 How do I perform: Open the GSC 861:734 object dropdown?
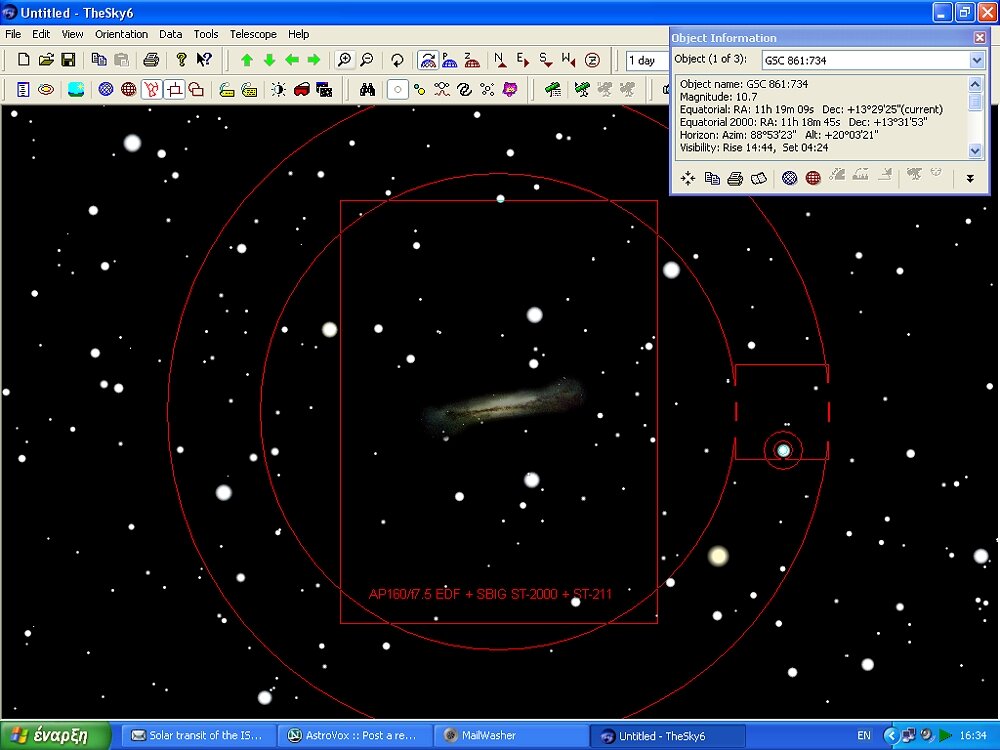coord(976,59)
